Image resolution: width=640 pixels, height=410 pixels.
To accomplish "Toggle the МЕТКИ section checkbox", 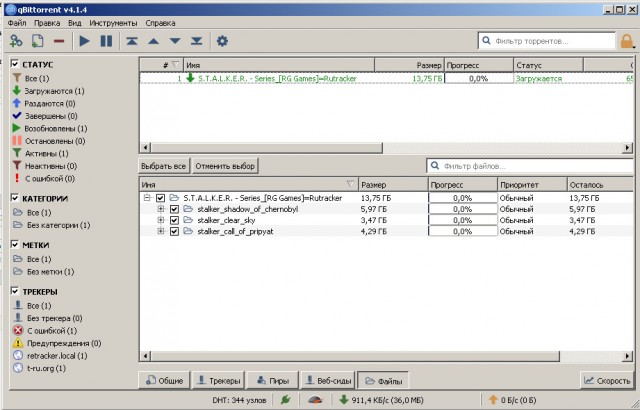I will (15, 245).
